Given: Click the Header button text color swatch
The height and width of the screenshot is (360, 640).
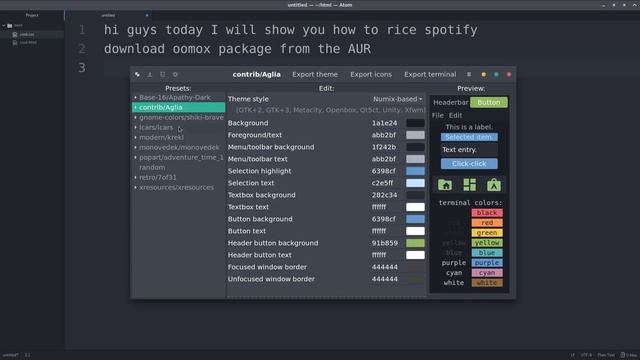Looking at the screenshot, I should [415, 255].
